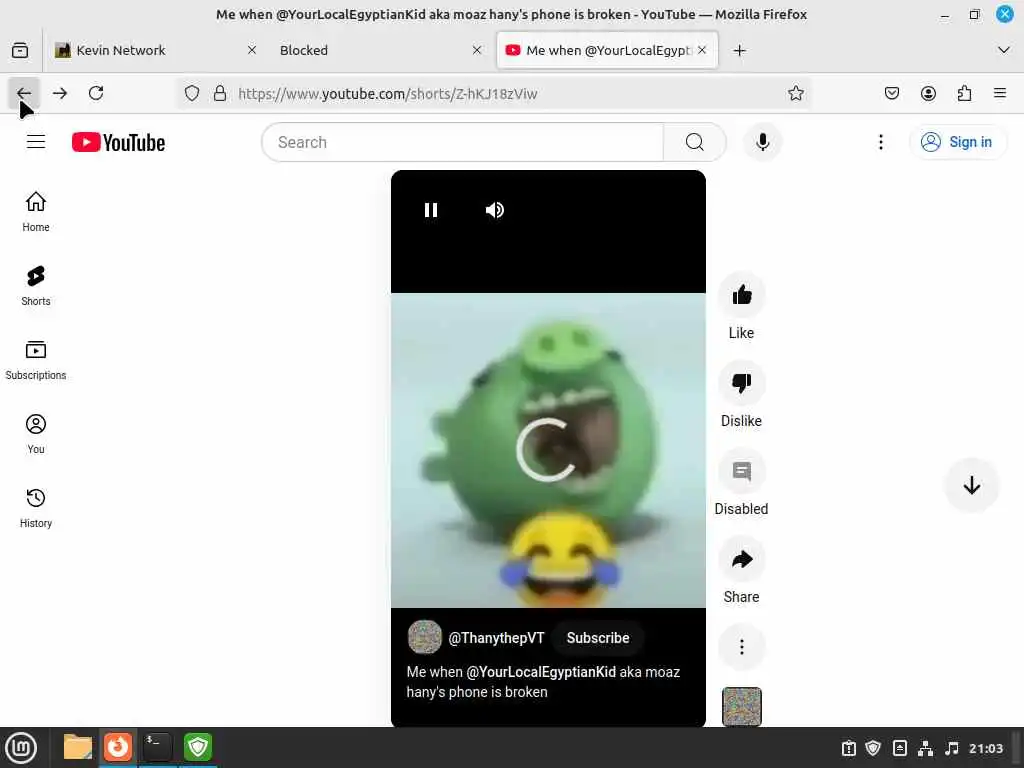This screenshot has height=768, width=1024.
Task: Click the YouTube URL in the address bar
Action: tap(387, 94)
